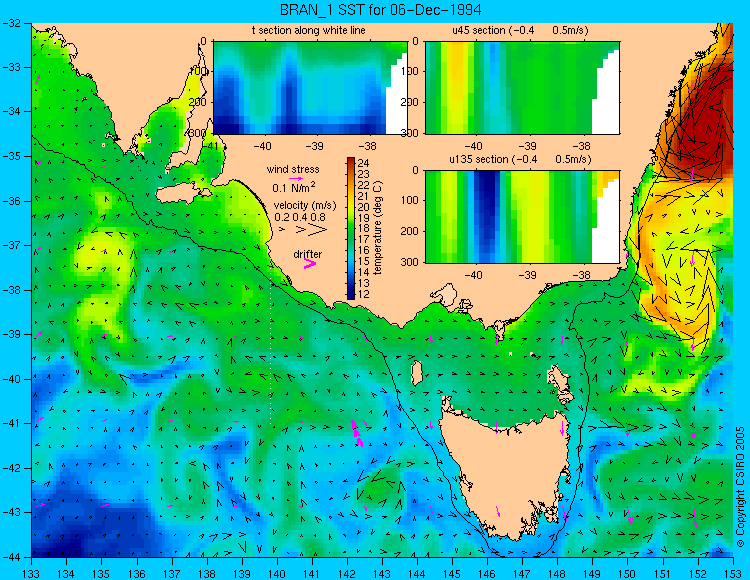Click the -37 latitude axis label
The height and width of the screenshot is (580, 750).
(x=12, y=245)
